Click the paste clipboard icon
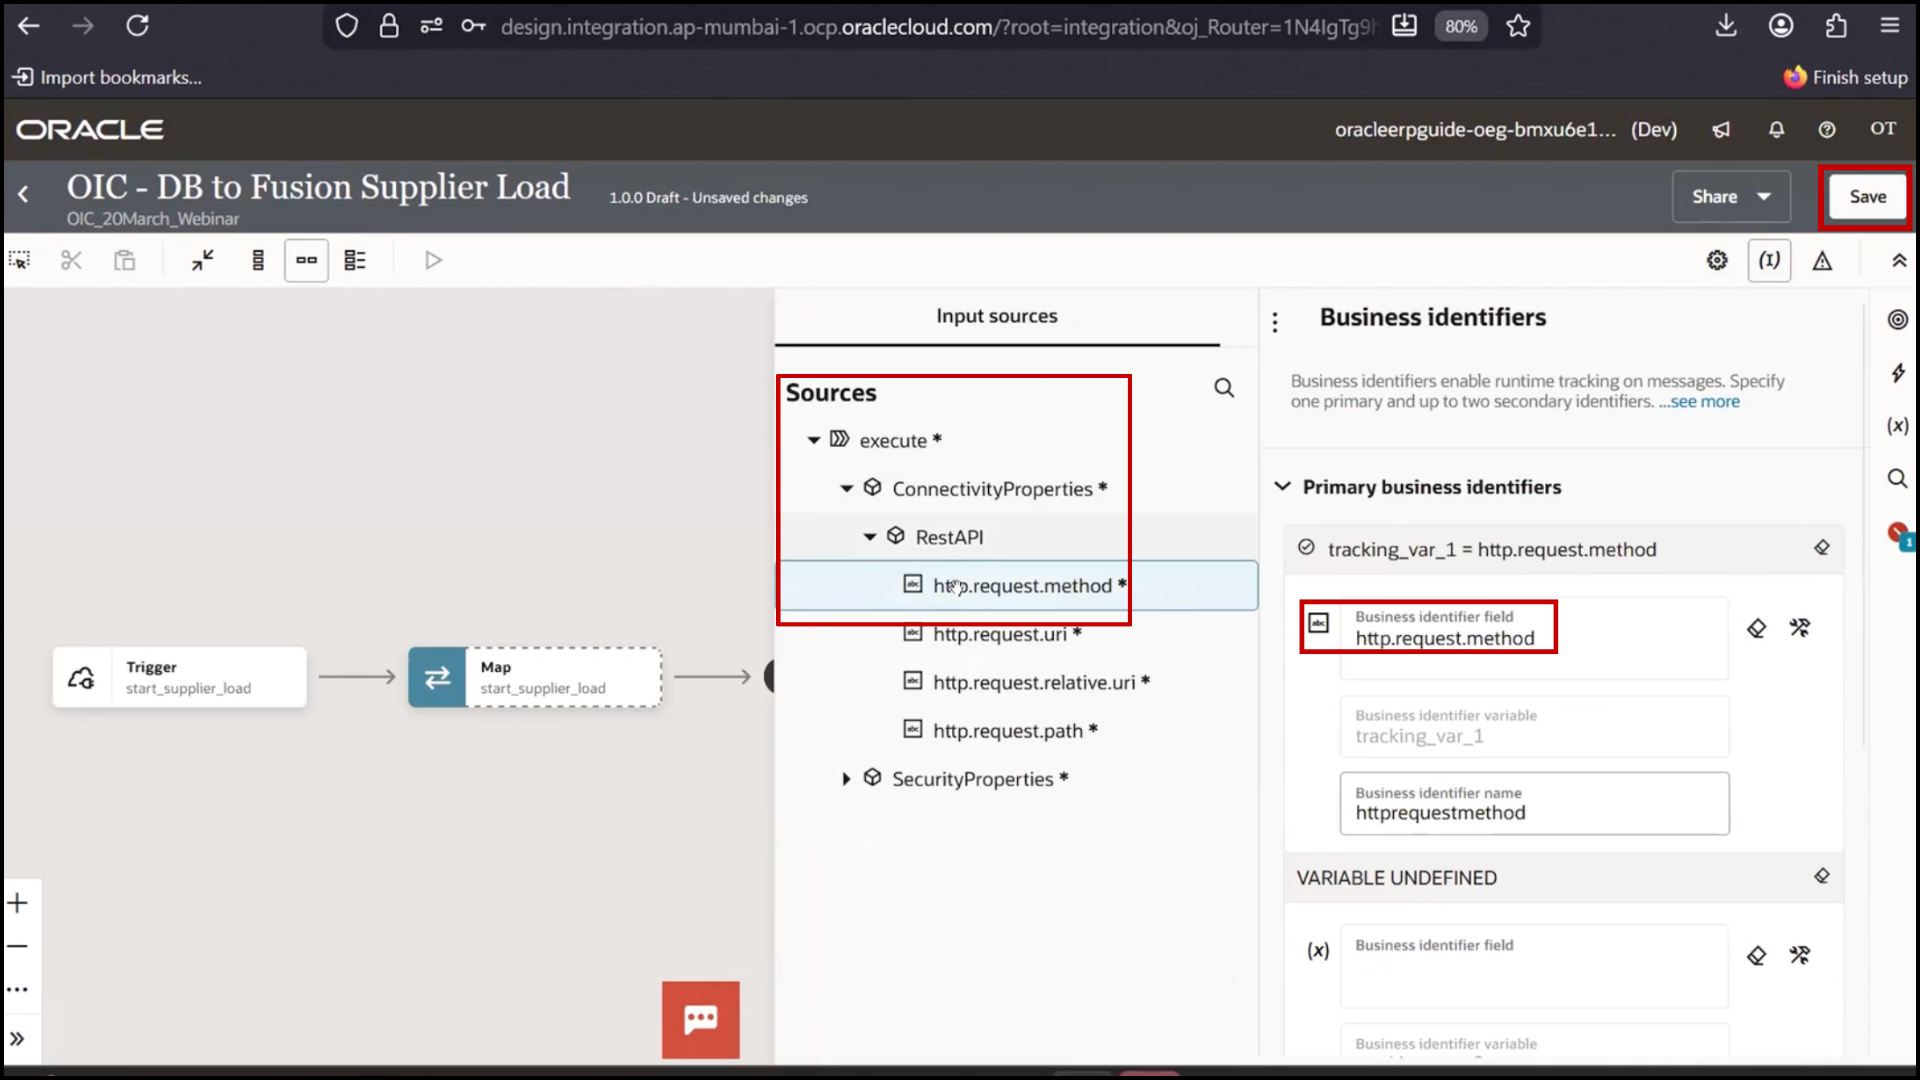The image size is (1920, 1080). click(x=125, y=260)
